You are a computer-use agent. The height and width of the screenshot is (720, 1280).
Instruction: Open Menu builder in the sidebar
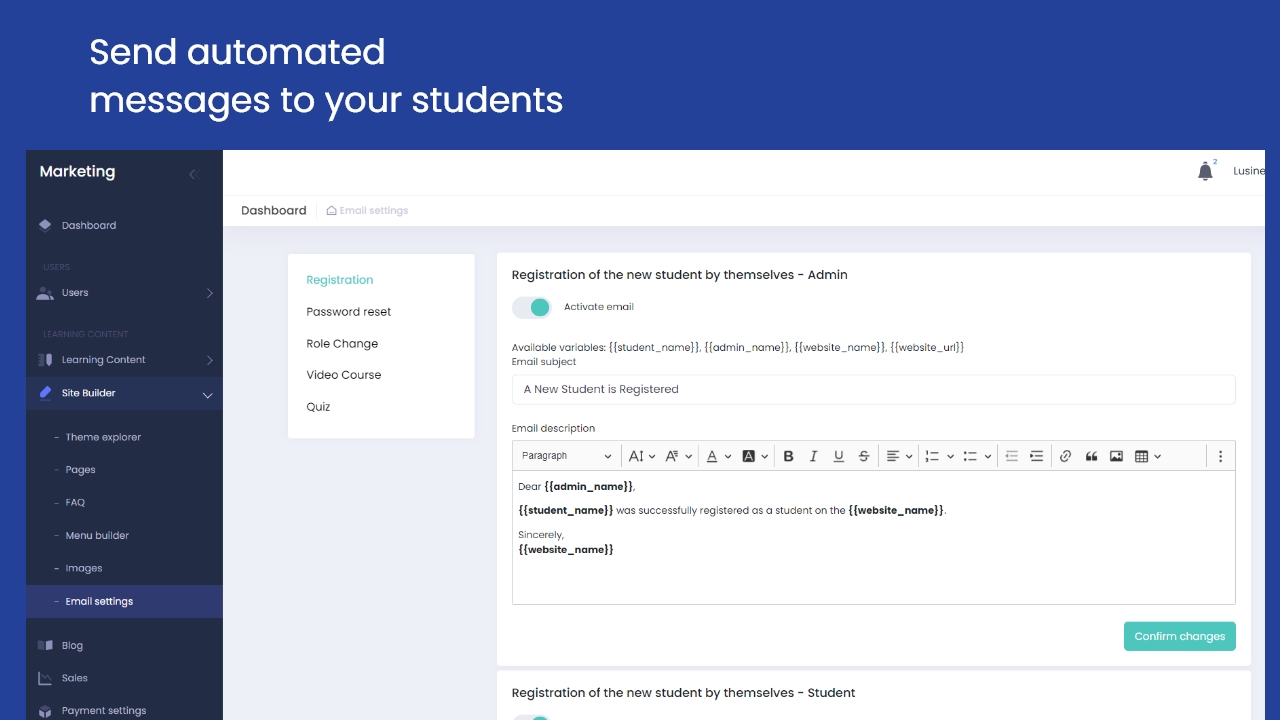pos(97,536)
